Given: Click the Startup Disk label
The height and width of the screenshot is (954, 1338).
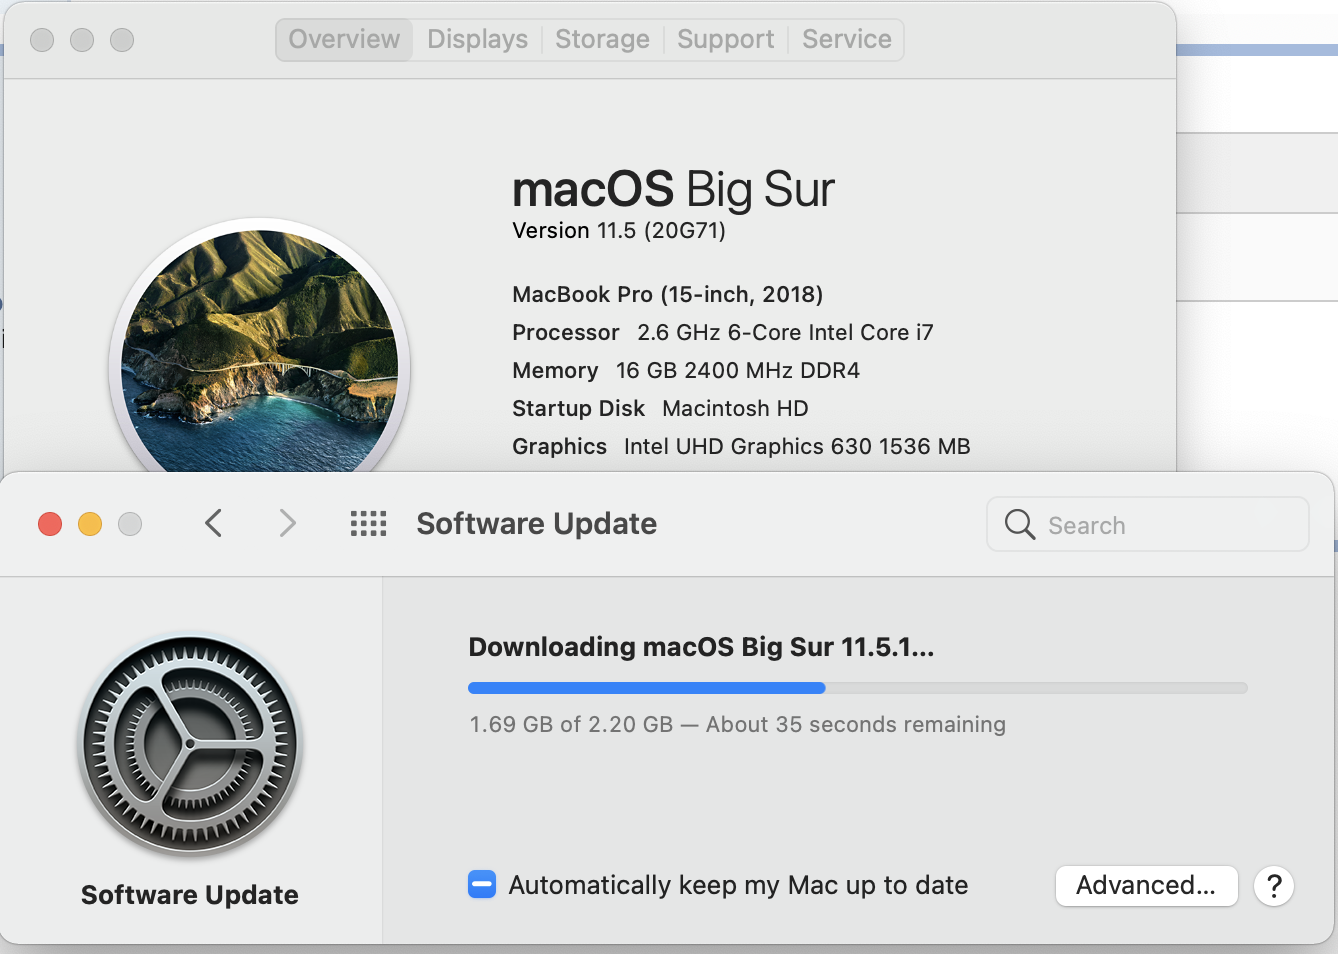Looking at the screenshot, I should [578, 409].
